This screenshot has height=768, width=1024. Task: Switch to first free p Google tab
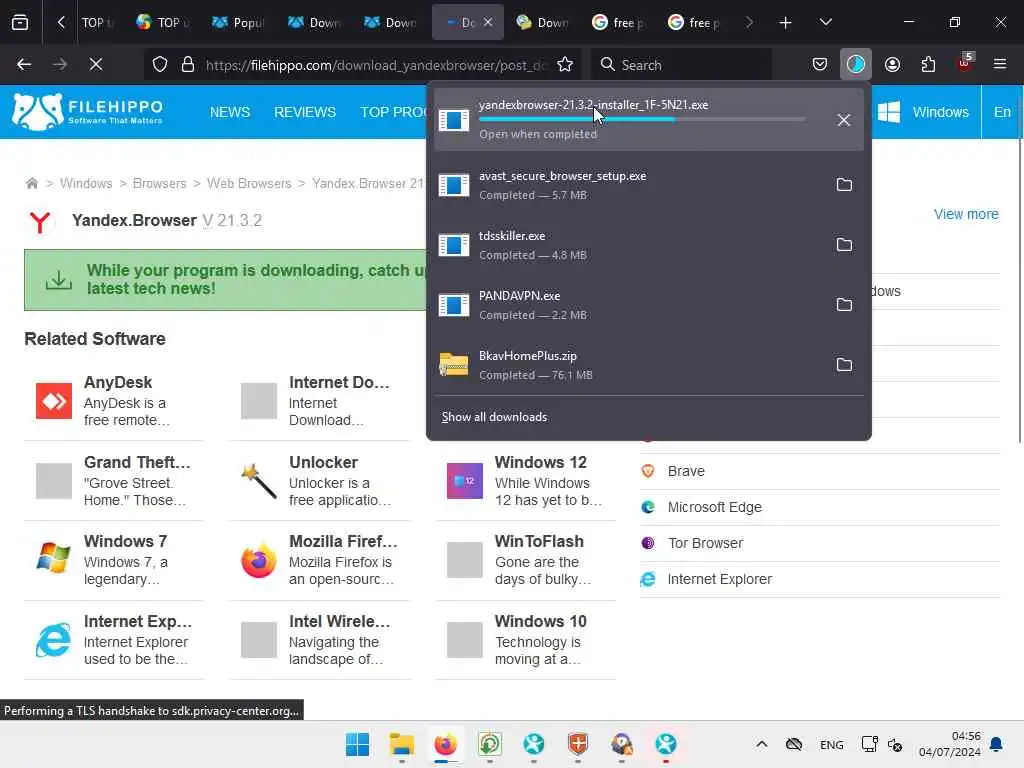click(x=618, y=22)
